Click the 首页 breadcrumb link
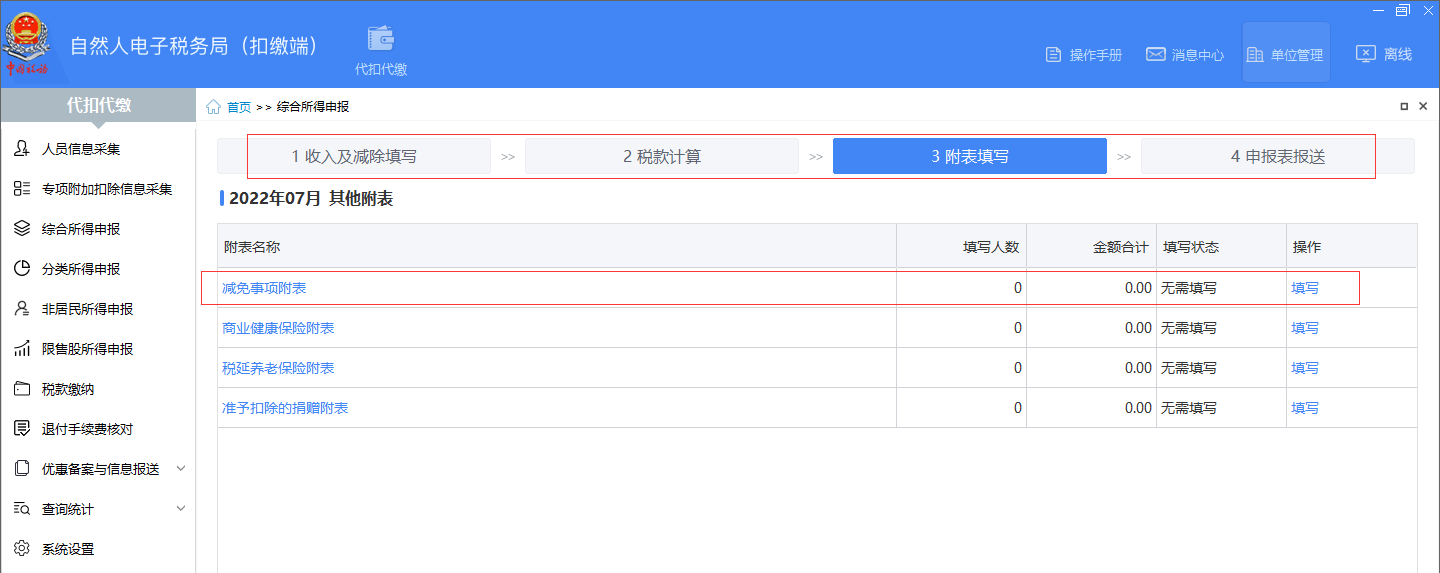 coord(239,107)
